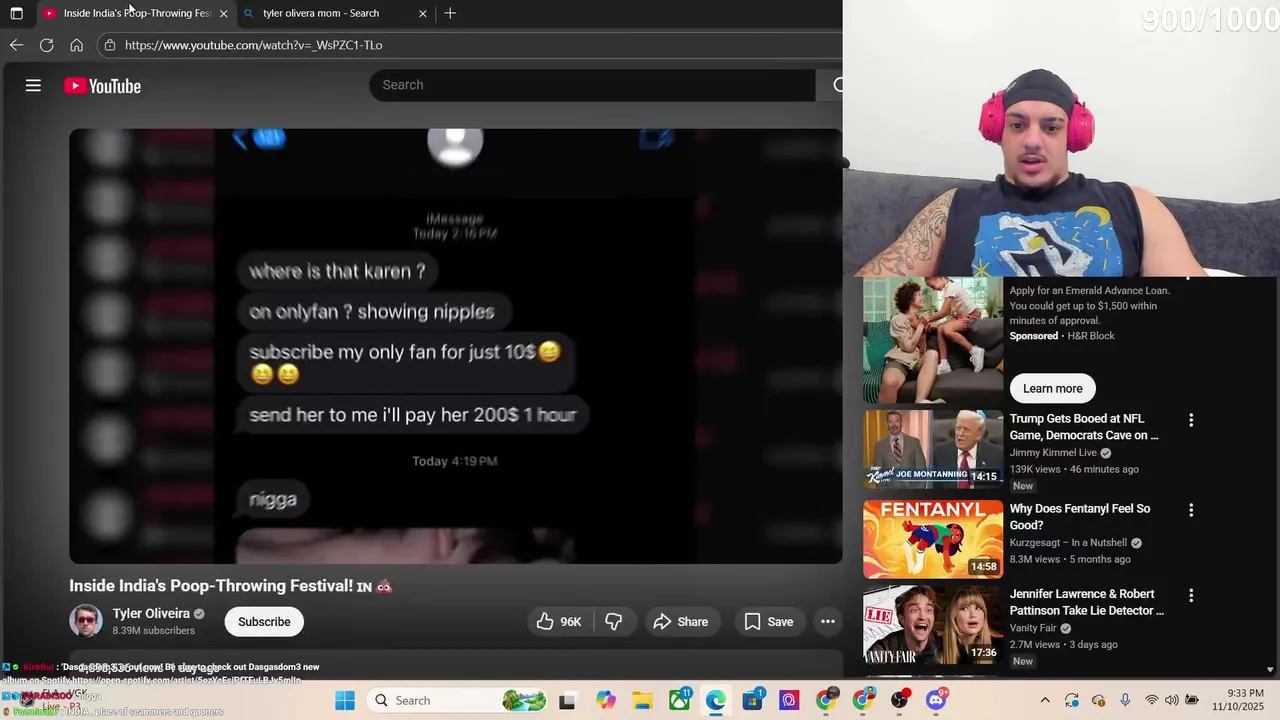Open the microphone tray icon

(x=1125, y=700)
